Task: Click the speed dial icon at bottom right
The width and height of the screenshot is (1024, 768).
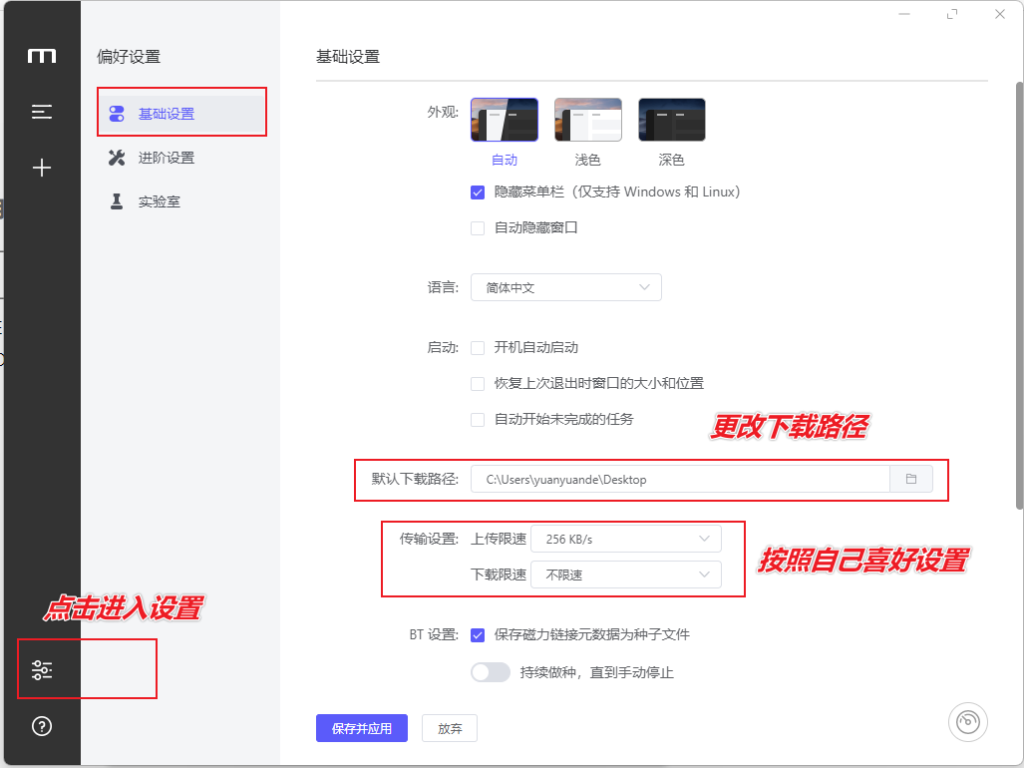Action: (967, 721)
